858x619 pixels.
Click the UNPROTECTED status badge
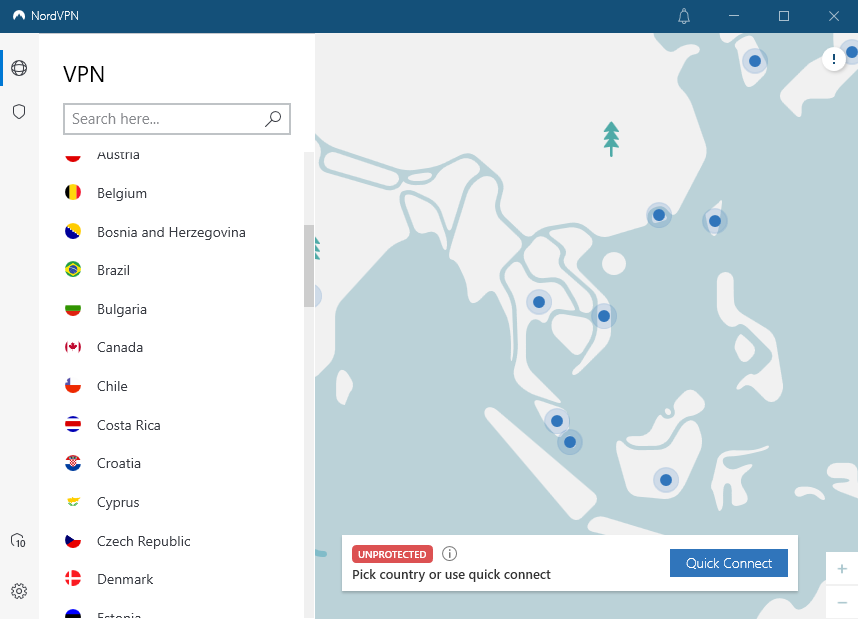tap(392, 554)
